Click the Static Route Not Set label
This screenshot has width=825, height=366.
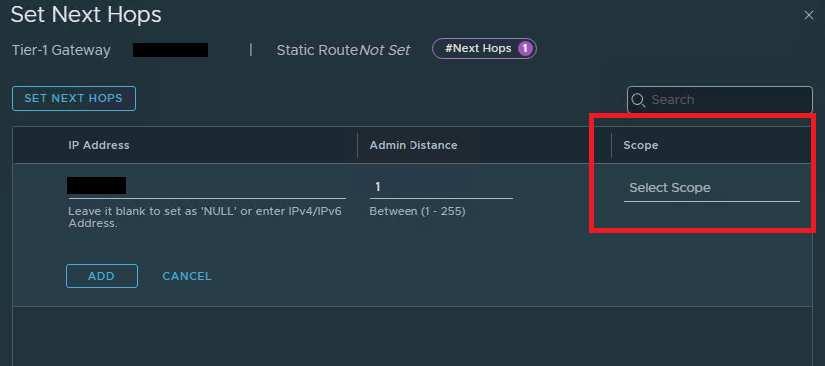(344, 50)
